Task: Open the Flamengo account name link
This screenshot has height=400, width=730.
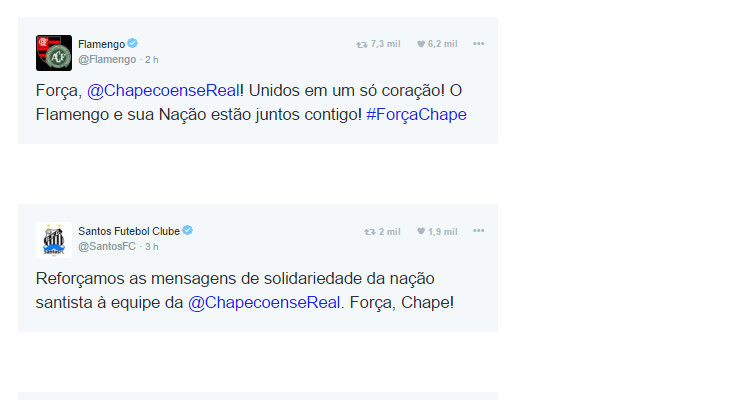Action: (x=101, y=44)
